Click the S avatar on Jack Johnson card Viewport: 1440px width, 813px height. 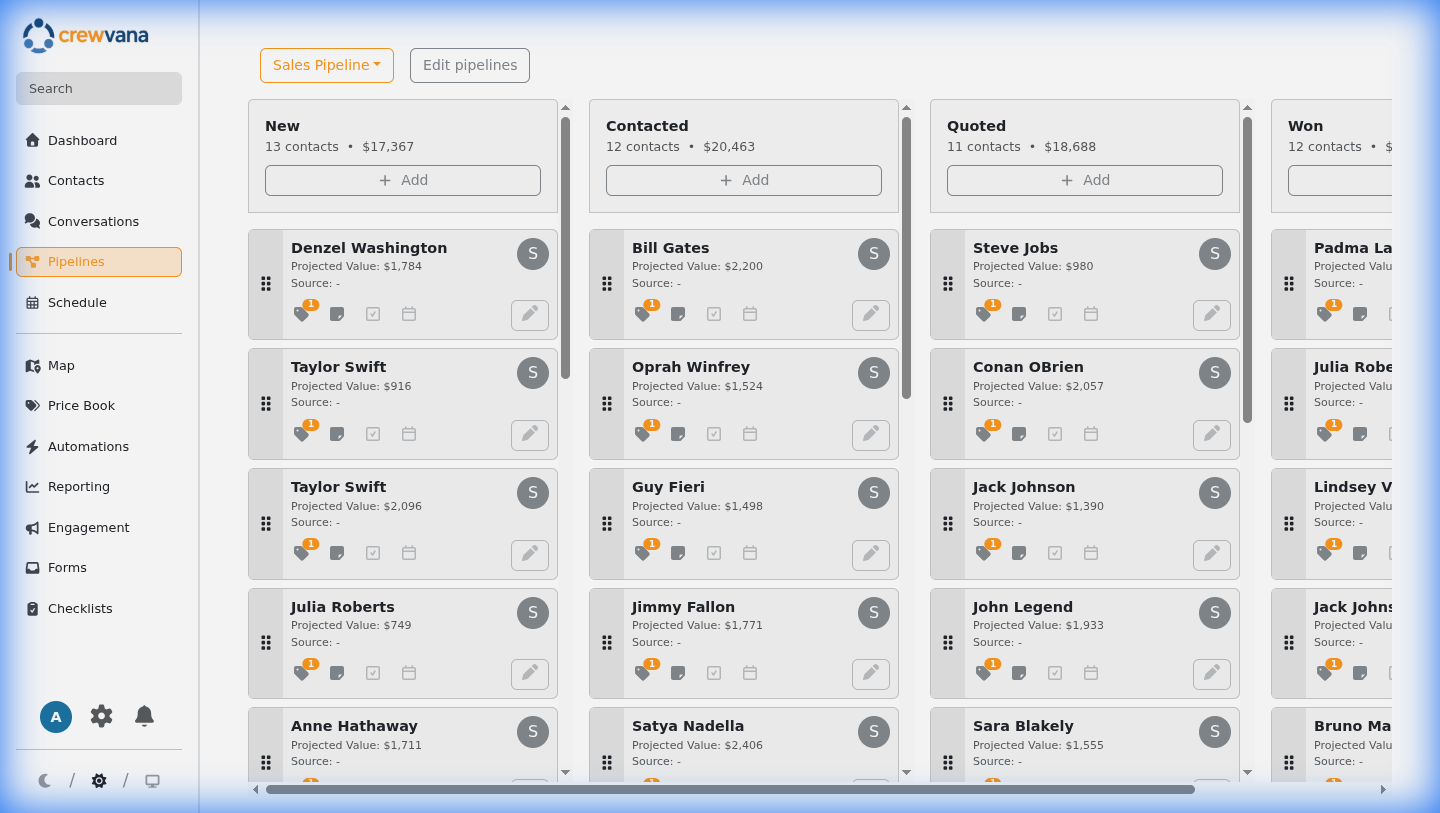click(x=1214, y=493)
